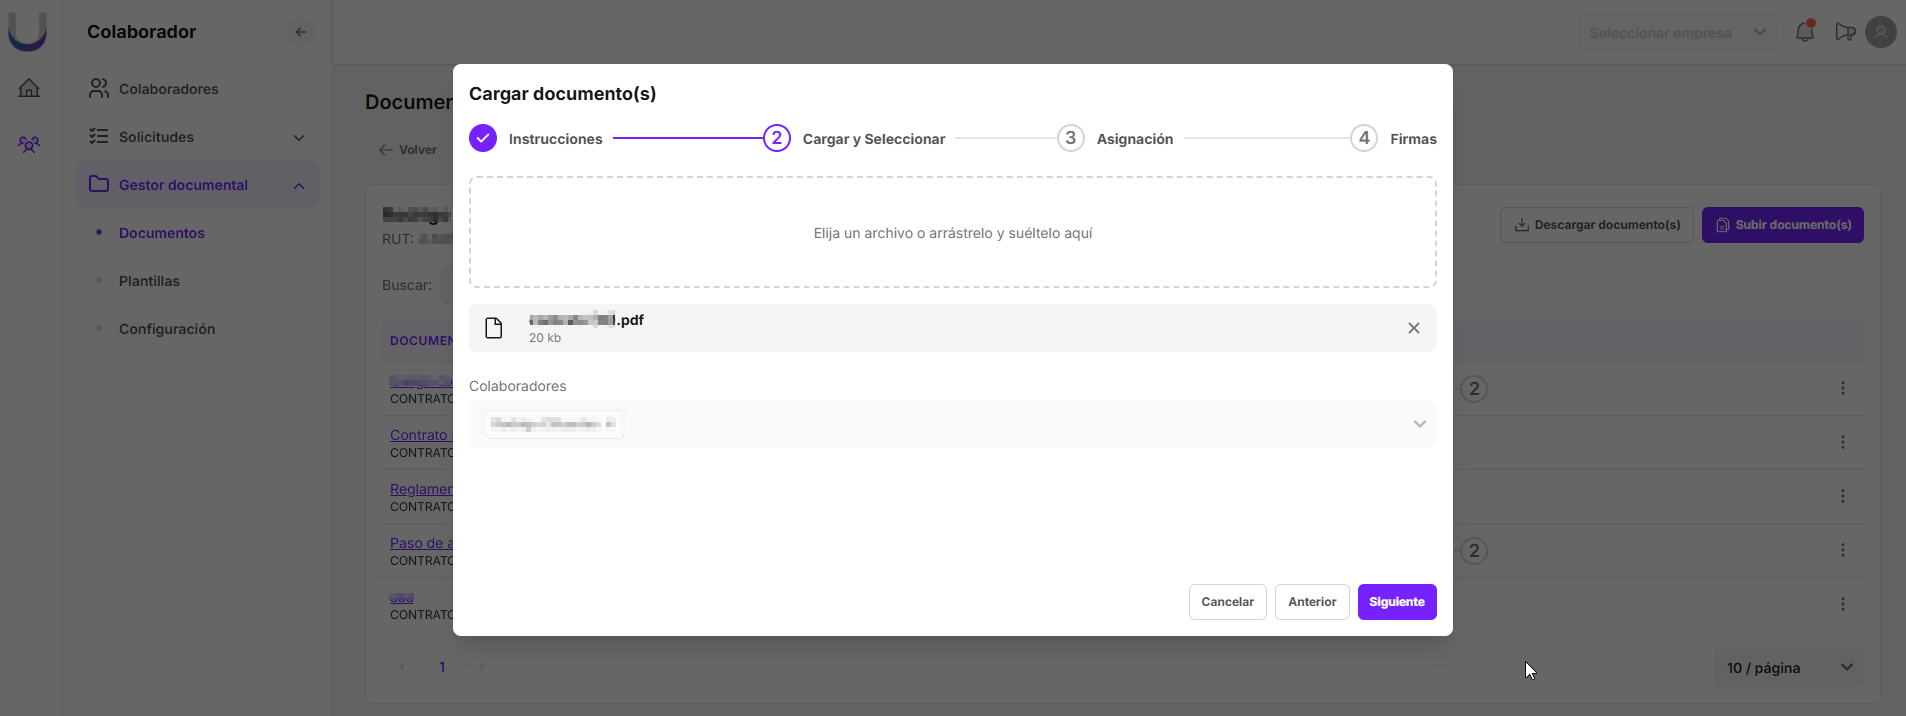Screen dimensions: 1906x716
Task: Click the home icon in sidebar
Action: [29, 88]
